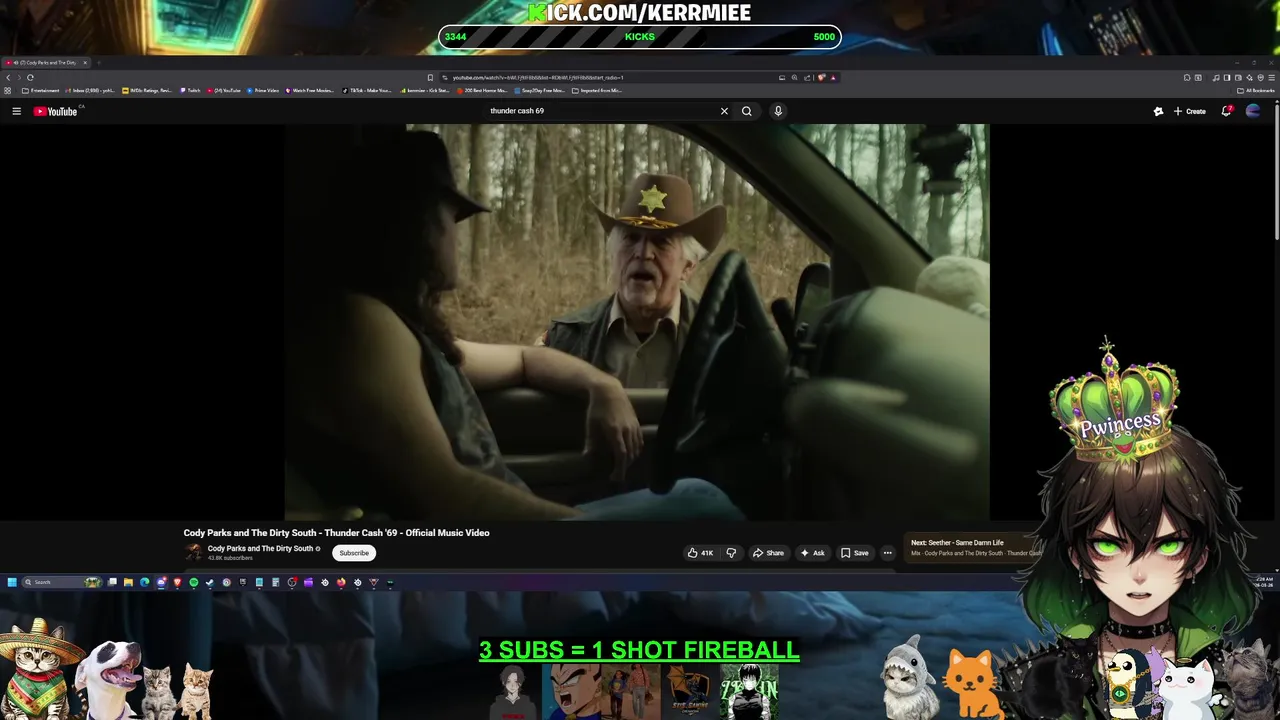Open the Brave Rewards triangle icon

833,77
